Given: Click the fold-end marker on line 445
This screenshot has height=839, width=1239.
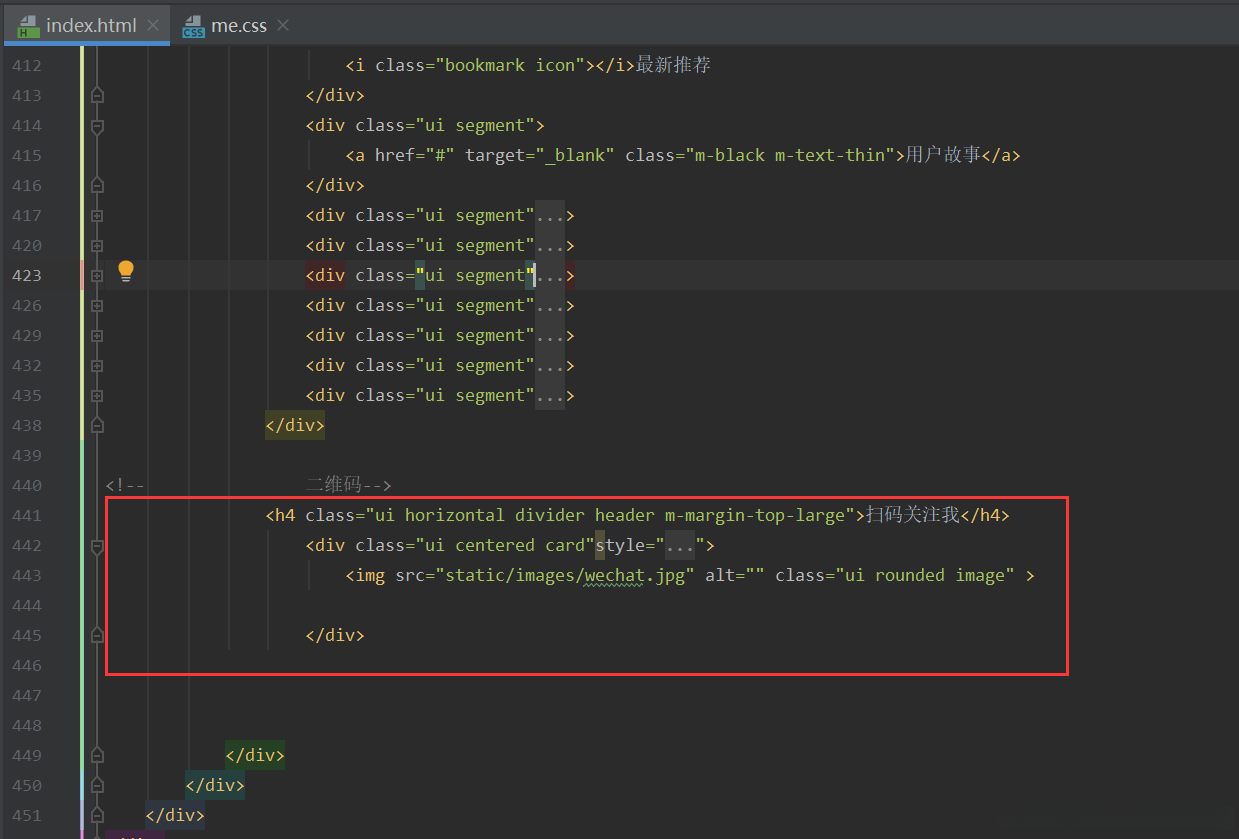Looking at the screenshot, I should click(x=97, y=635).
